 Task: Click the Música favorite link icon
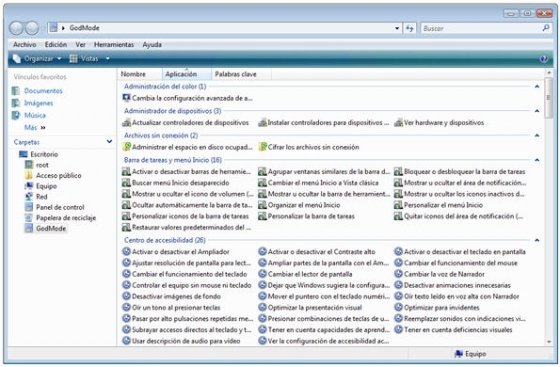[x=16, y=115]
